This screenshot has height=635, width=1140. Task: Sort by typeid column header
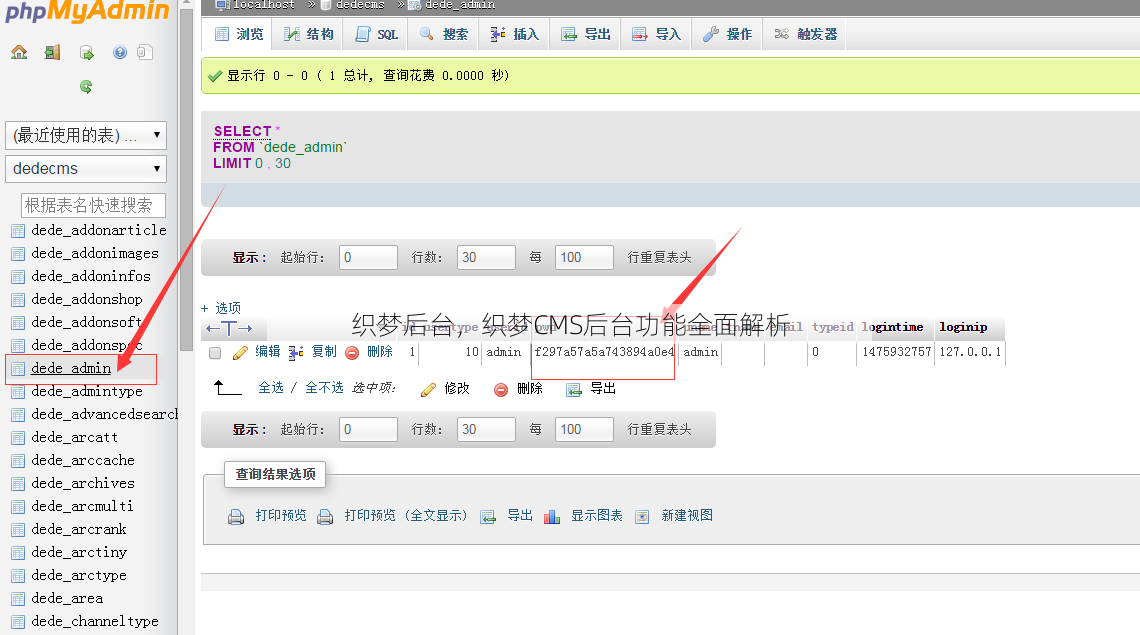(x=833, y=327)
